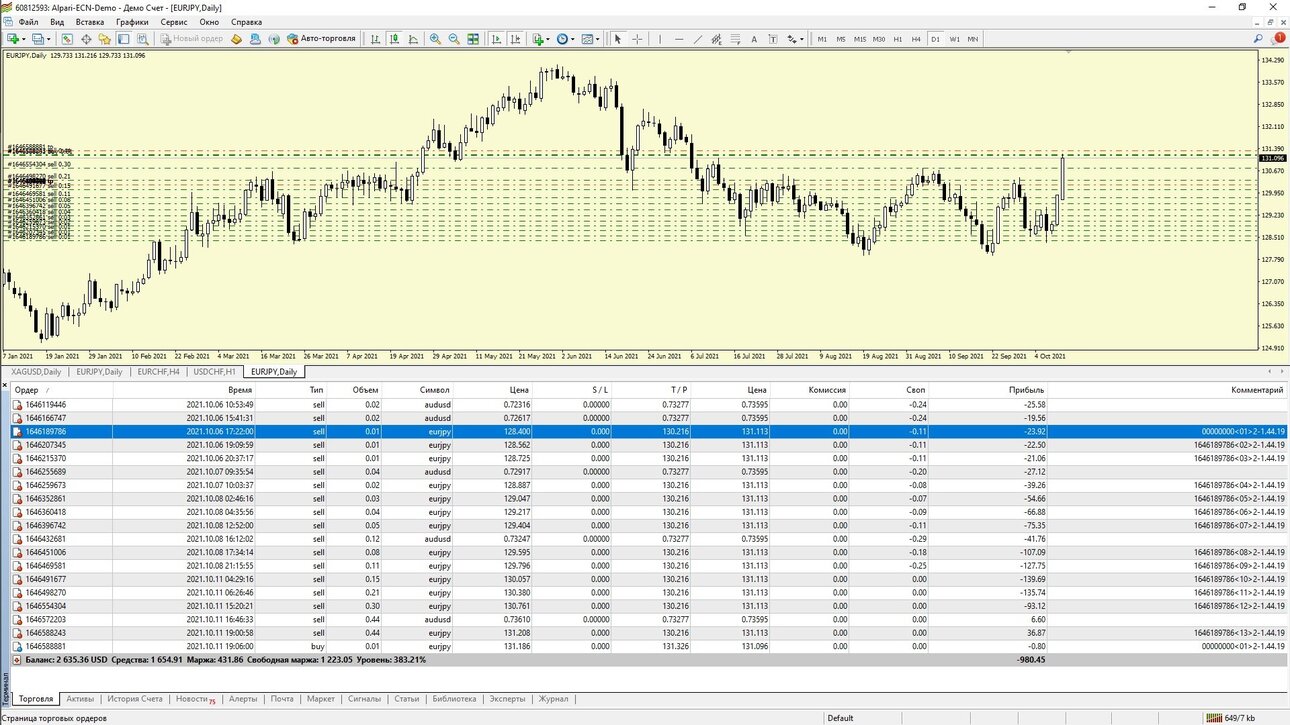The image size is (1290, 725).
Task: Zoom in on the chart
Action: click(435, 39)
